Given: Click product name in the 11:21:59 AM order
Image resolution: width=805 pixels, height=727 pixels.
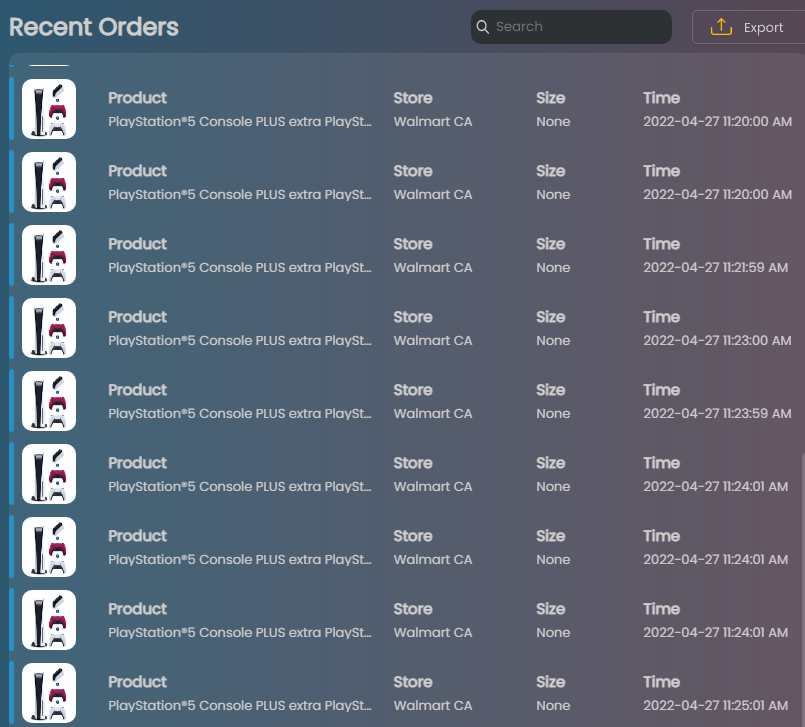Looking at the screenshot, I should pyautogui.click(x=240, y=267).
